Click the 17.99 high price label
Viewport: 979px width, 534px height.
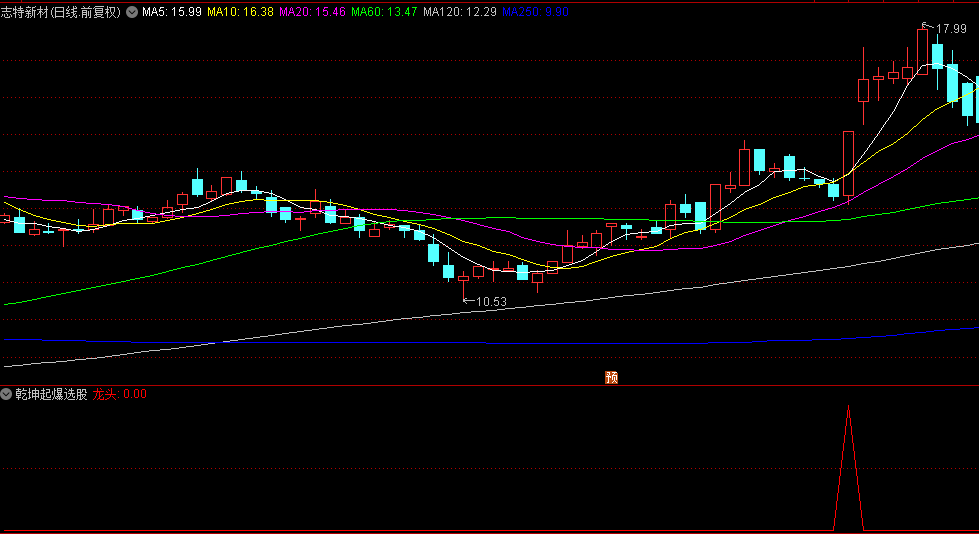pyautogui.click(x=951, y=29)
